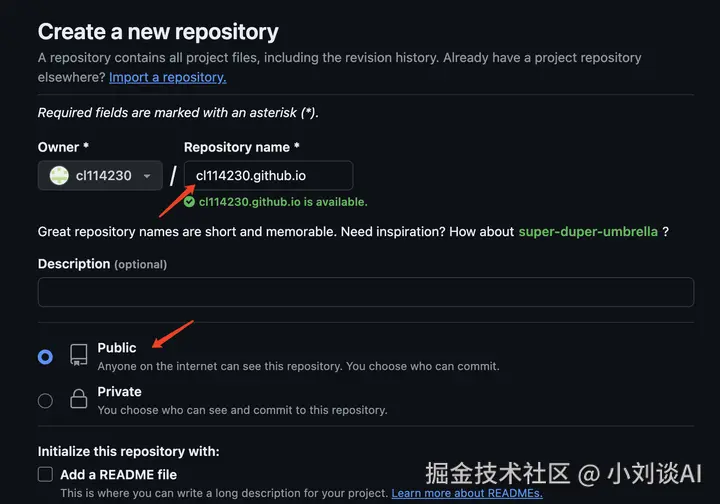720x504 pixels.
Task: Open the Owner dropdown showing cl114230
Action: click(100, 175)
